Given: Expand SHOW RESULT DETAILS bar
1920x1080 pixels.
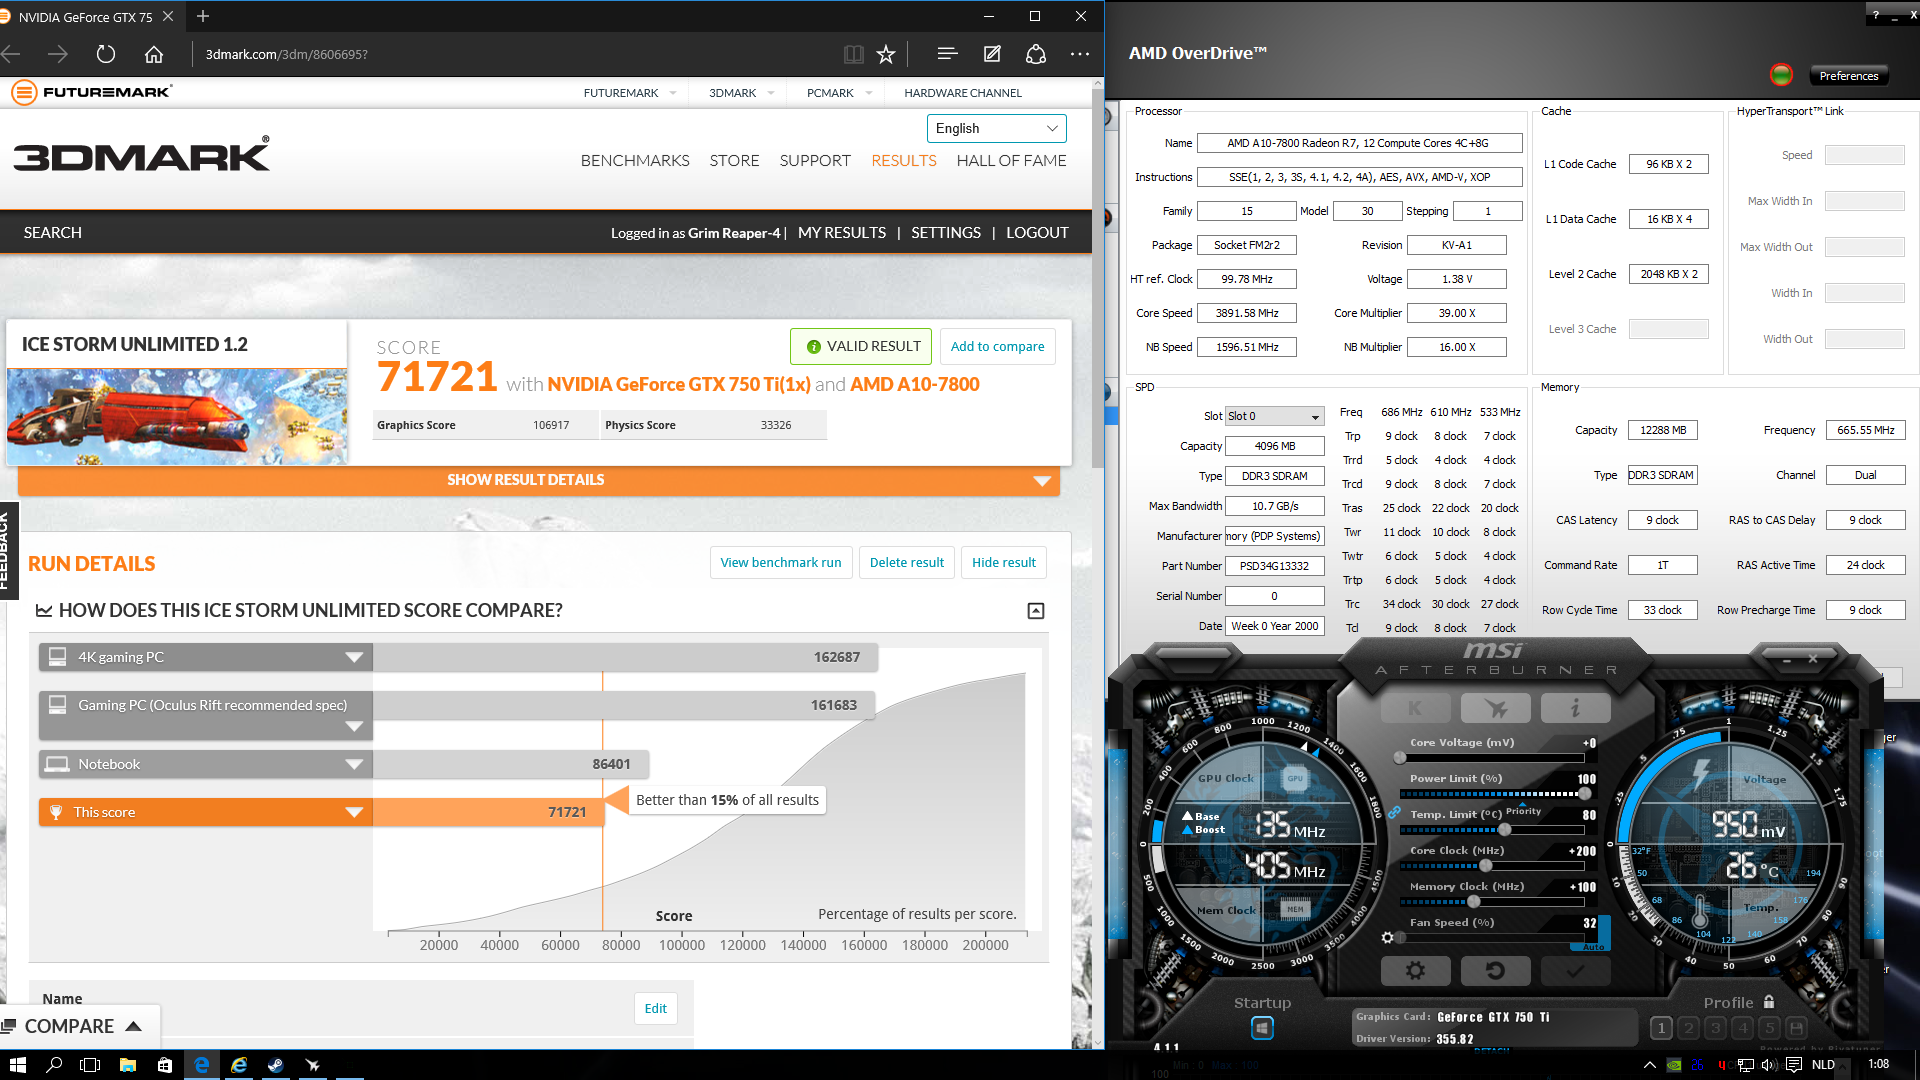Looking at the screenshot, I should [x=539, y=480].
